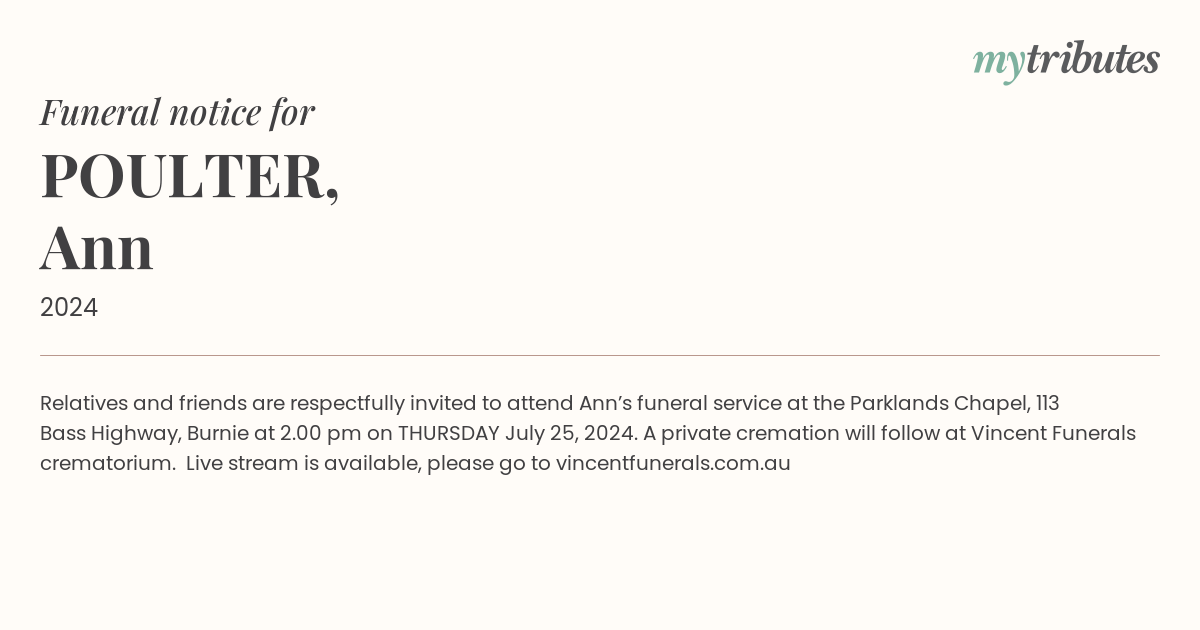Screen dimensions: 1200x630
Task: Click 'Parklands Chapel' in the notice
Action: coord(939,404)
